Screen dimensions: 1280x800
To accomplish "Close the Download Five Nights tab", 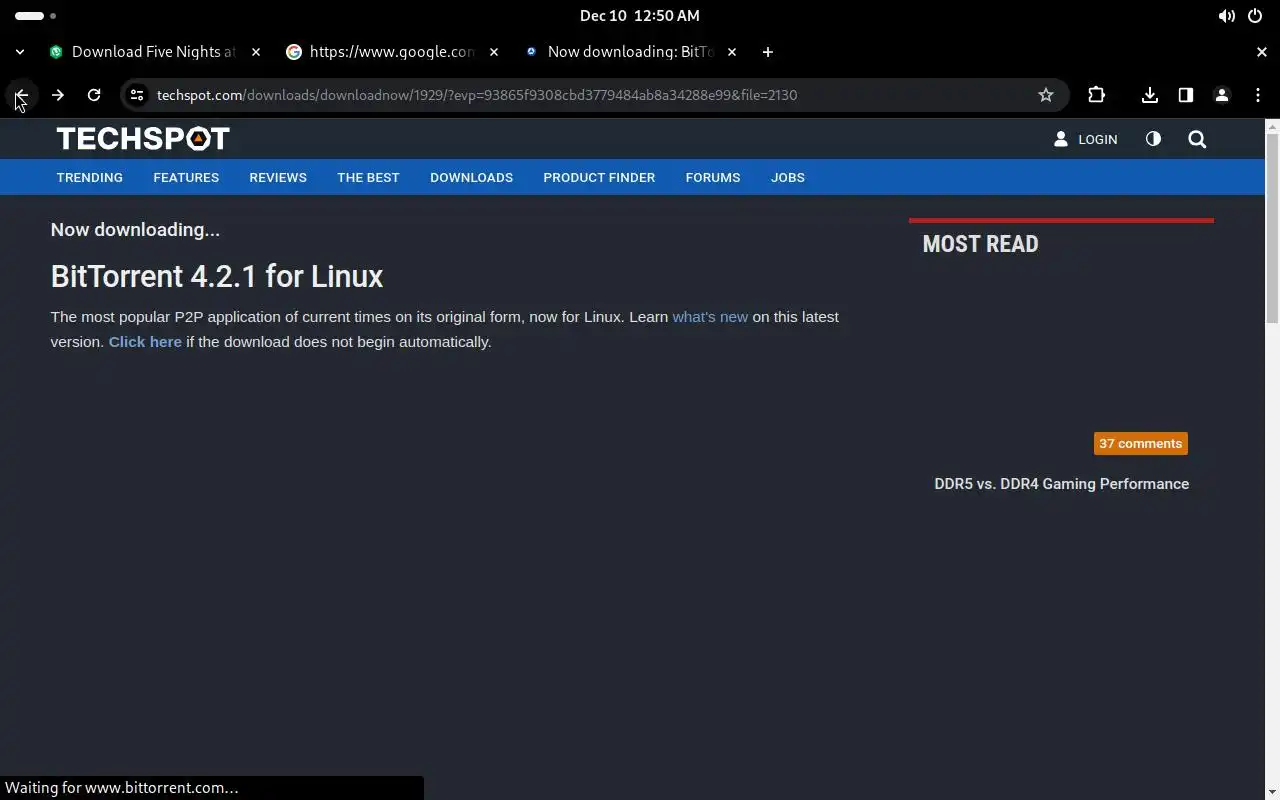I will click(256, 52).
